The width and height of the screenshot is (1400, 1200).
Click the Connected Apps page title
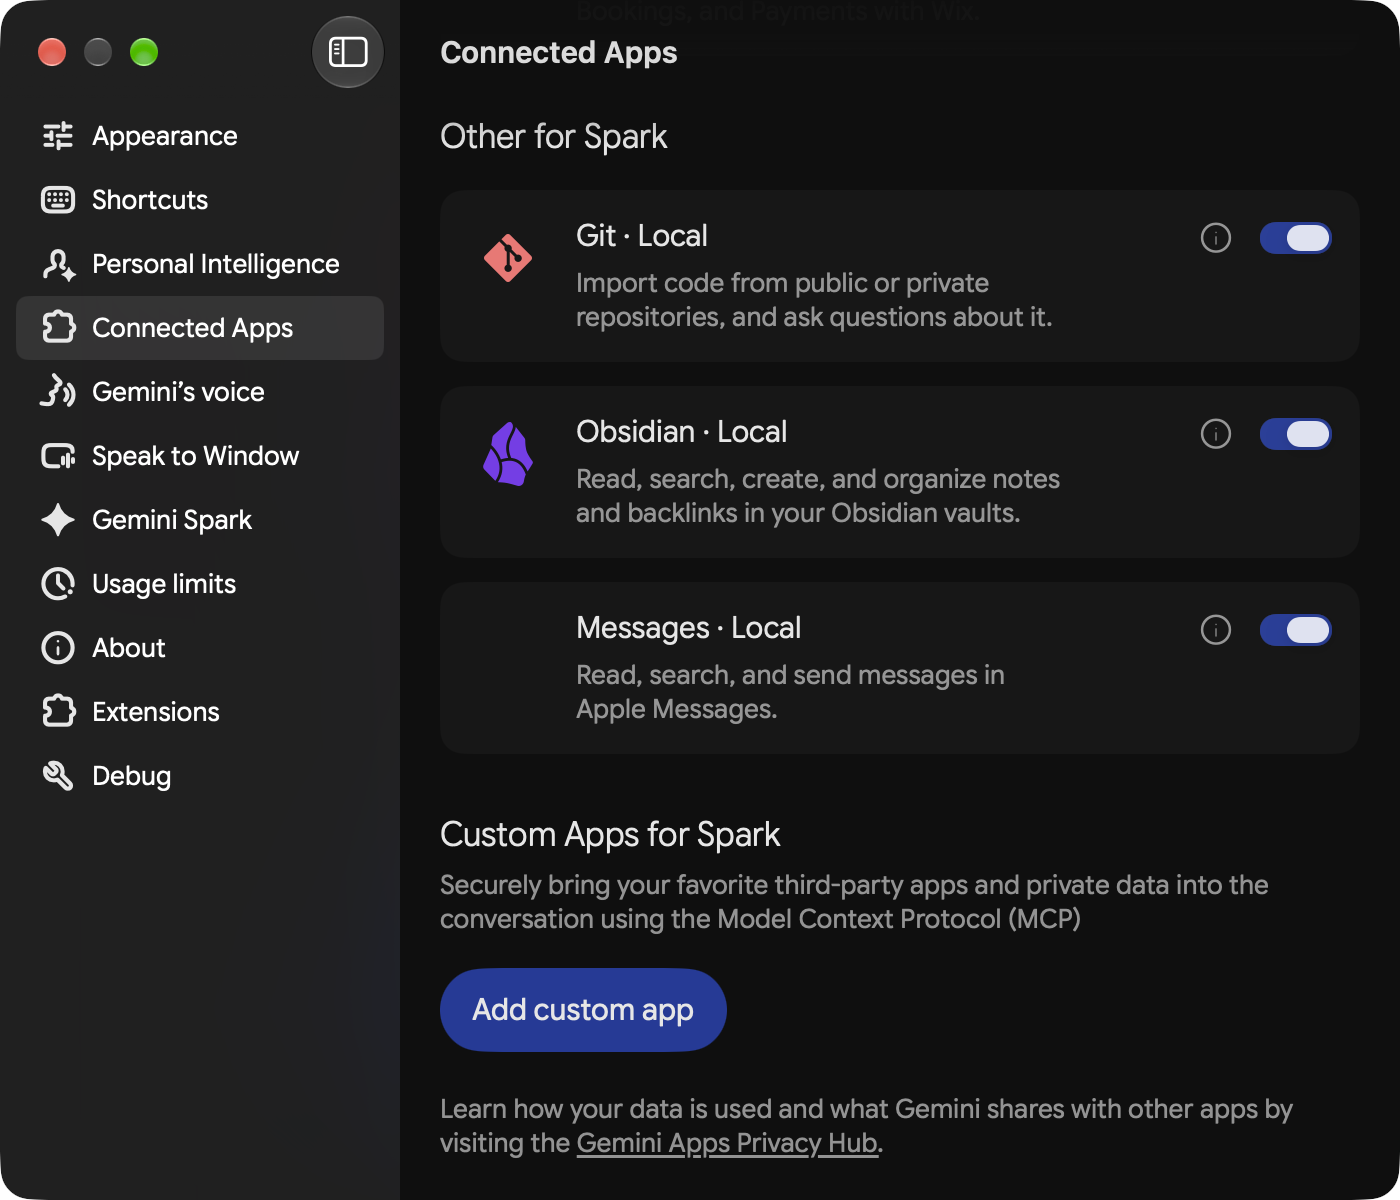(x=559, y=53)
